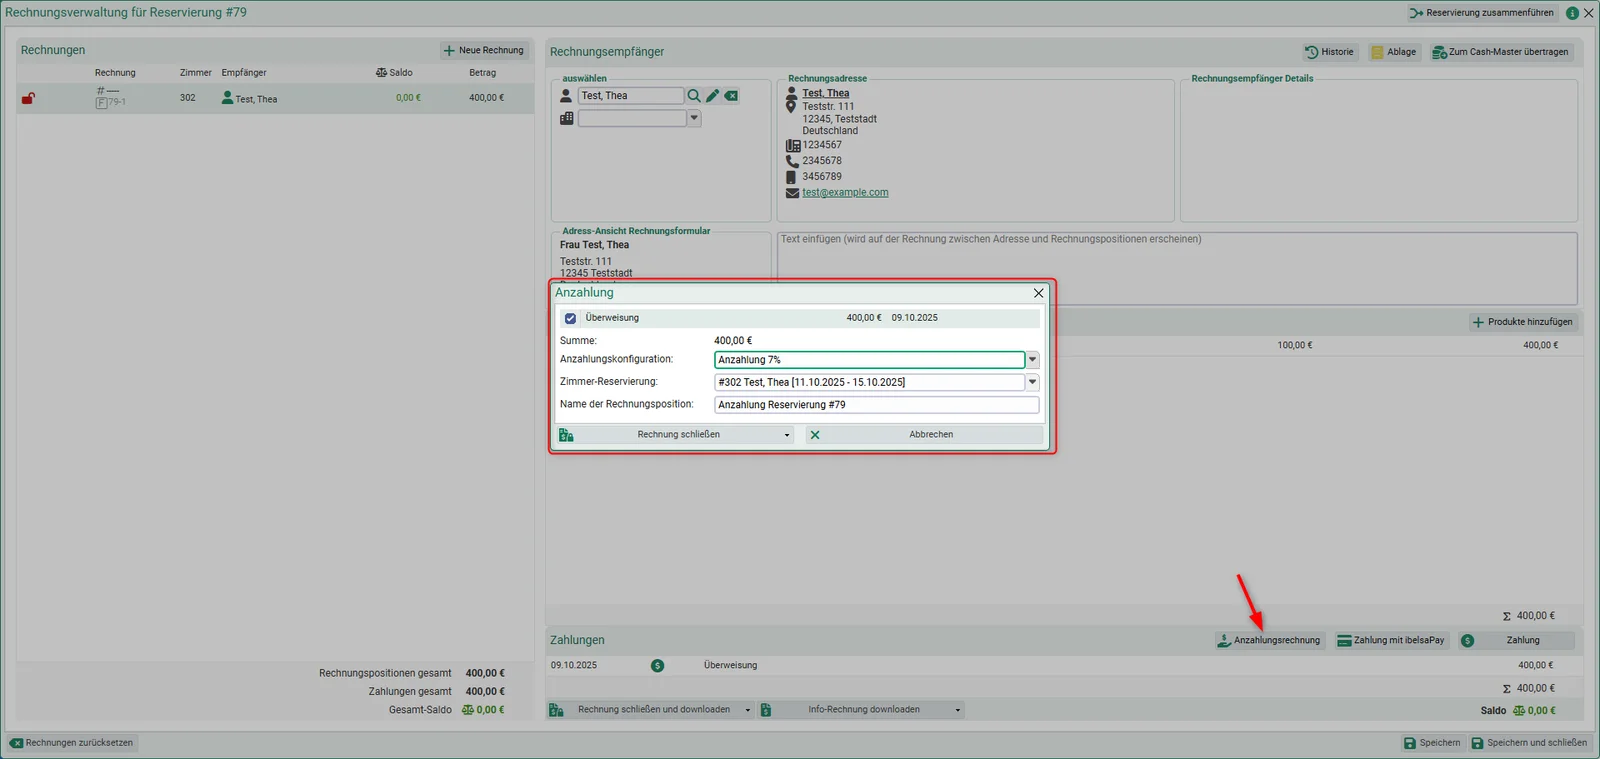Click the invoice text insertion textarea

pyautogui.click(x=1177, y=268)
